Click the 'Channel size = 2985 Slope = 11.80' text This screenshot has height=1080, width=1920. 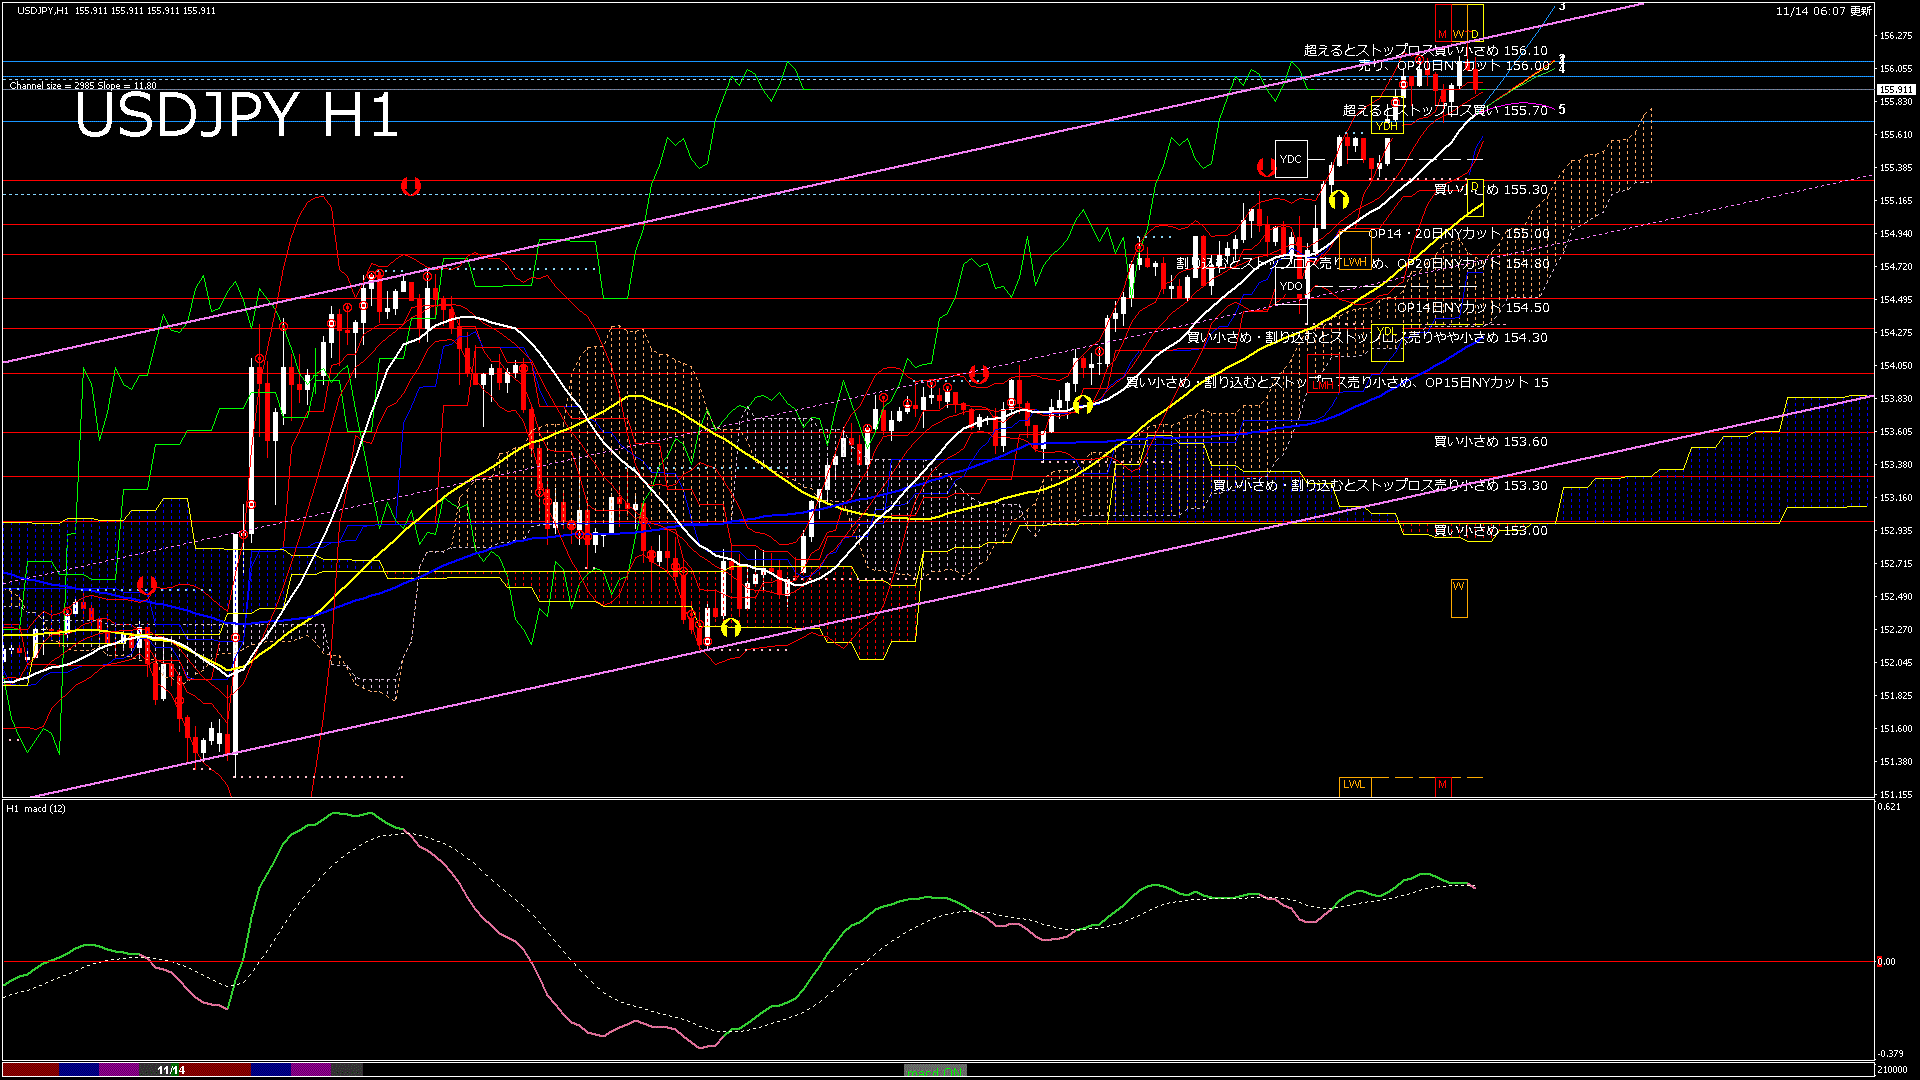pyautogui.click(x=83, y=86)
